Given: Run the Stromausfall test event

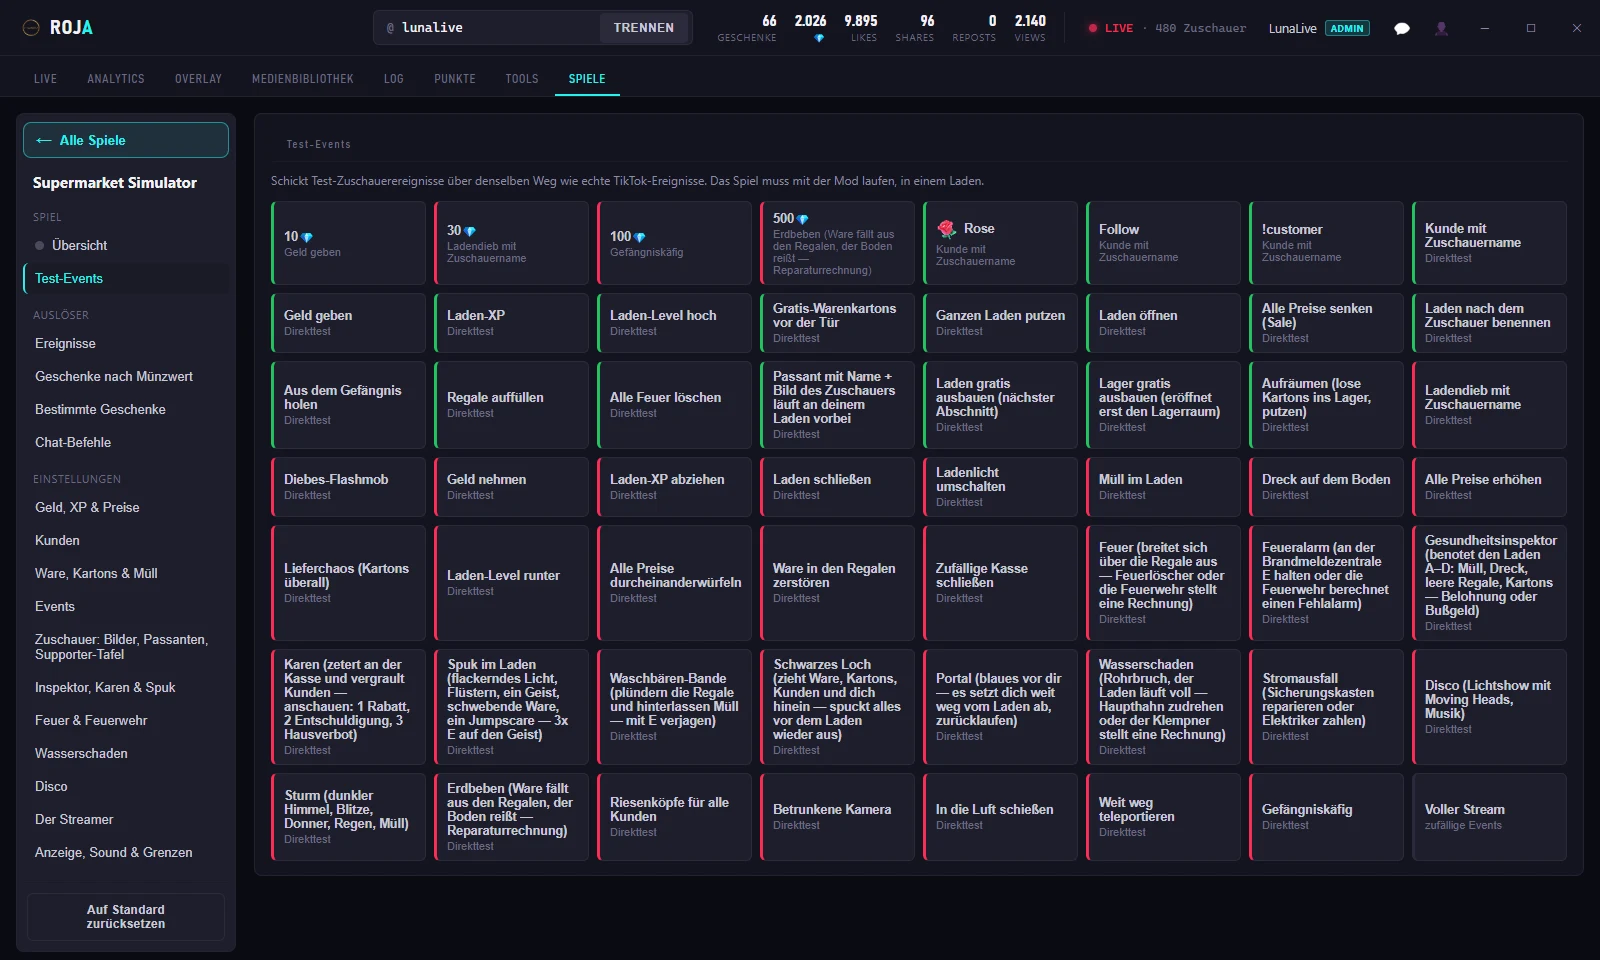Looking at the screenshot, I should [x=1326, y=706].
